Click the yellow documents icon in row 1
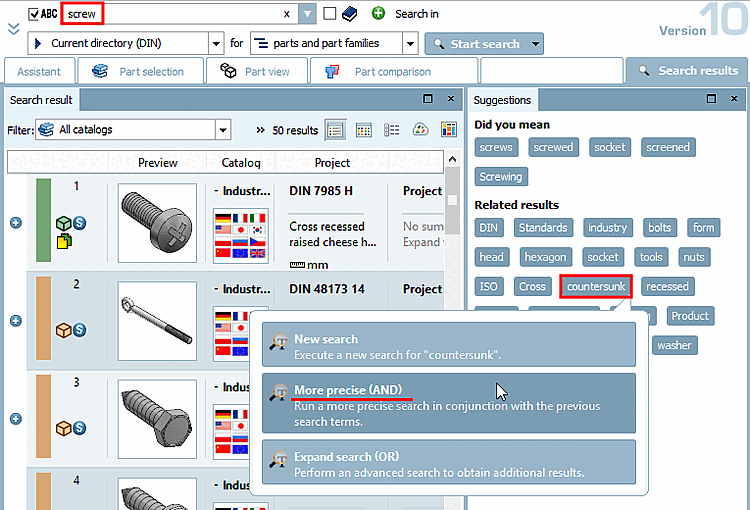This screenshot has width=750, height=510. click(64, 241)
